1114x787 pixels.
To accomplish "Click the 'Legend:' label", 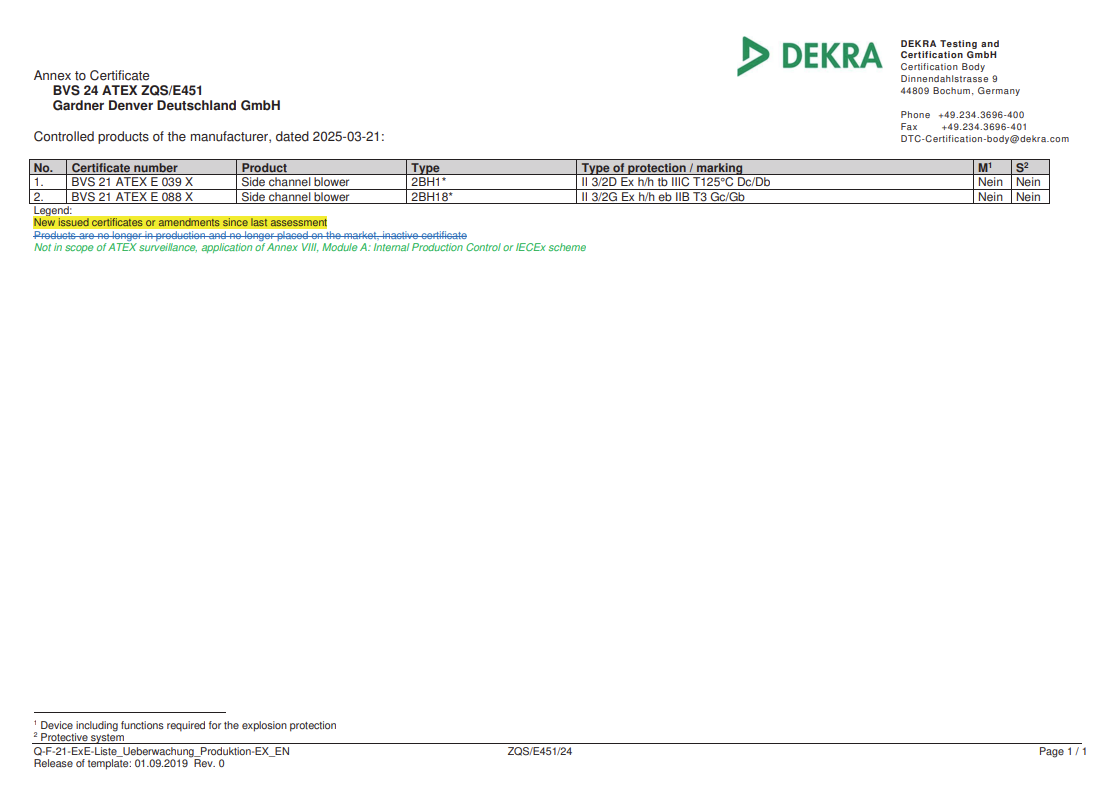I will pos(53,211).
